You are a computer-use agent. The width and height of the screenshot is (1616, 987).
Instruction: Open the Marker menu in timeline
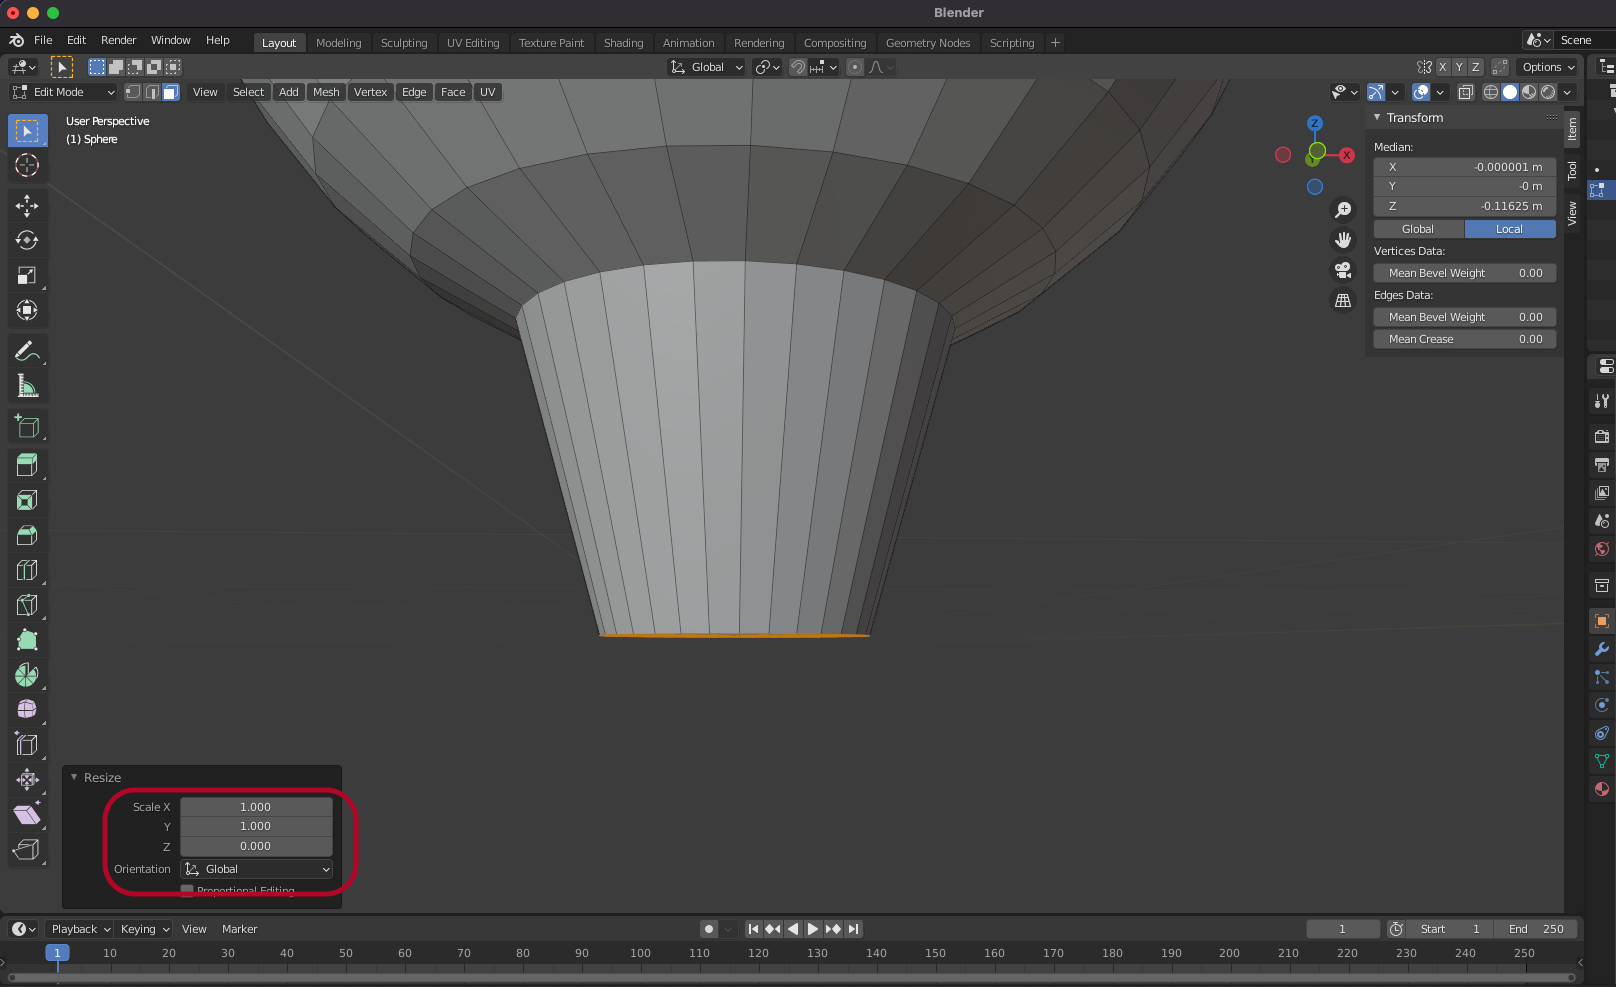[x=239, y=929]
